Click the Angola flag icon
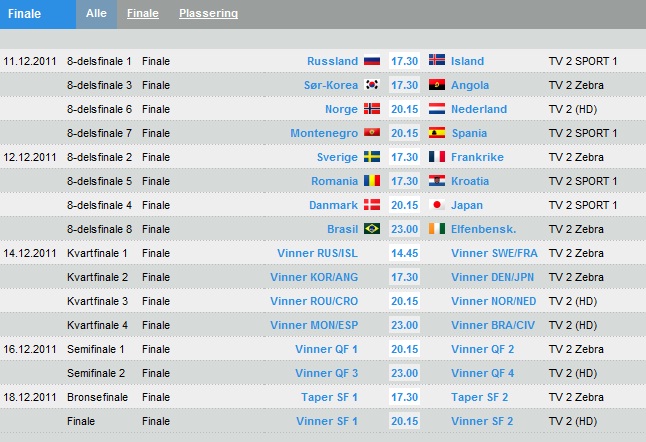Screen dimensions: 646x442 437,85
